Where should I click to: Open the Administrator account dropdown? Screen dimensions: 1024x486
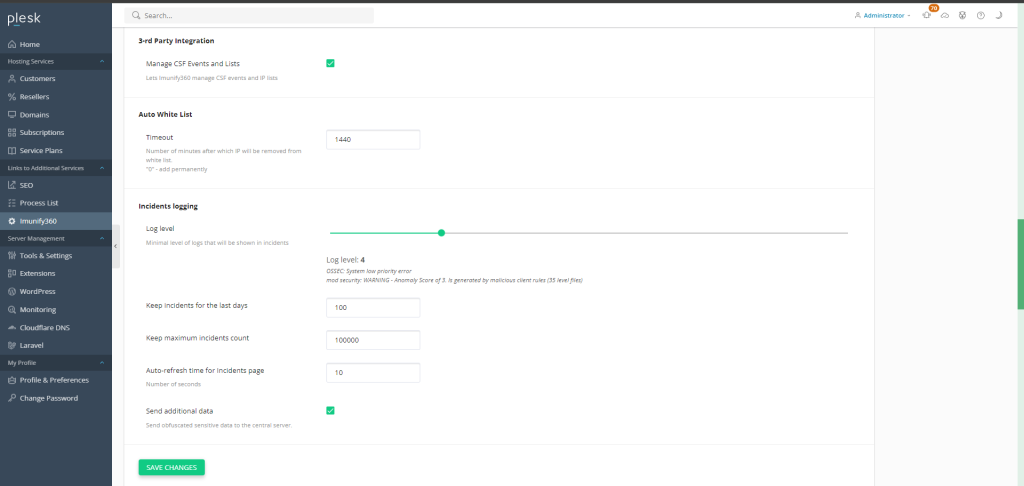coord(881,16)
